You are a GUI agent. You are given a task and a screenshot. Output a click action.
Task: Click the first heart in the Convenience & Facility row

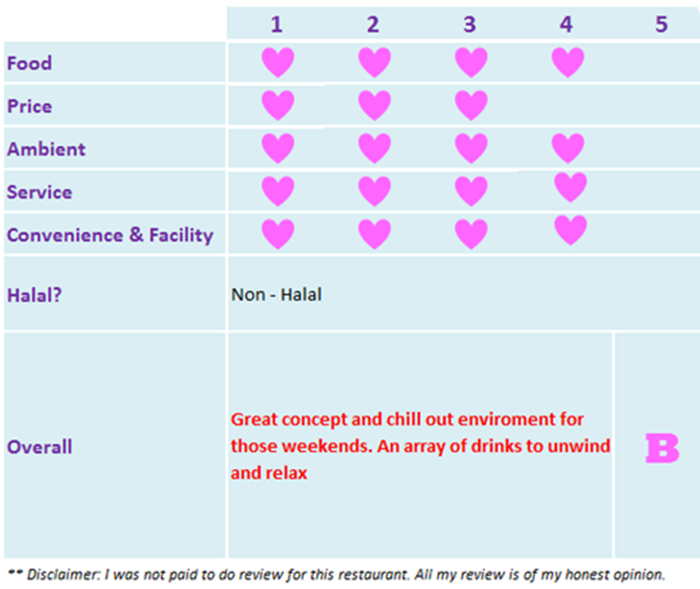click(277, 234)
